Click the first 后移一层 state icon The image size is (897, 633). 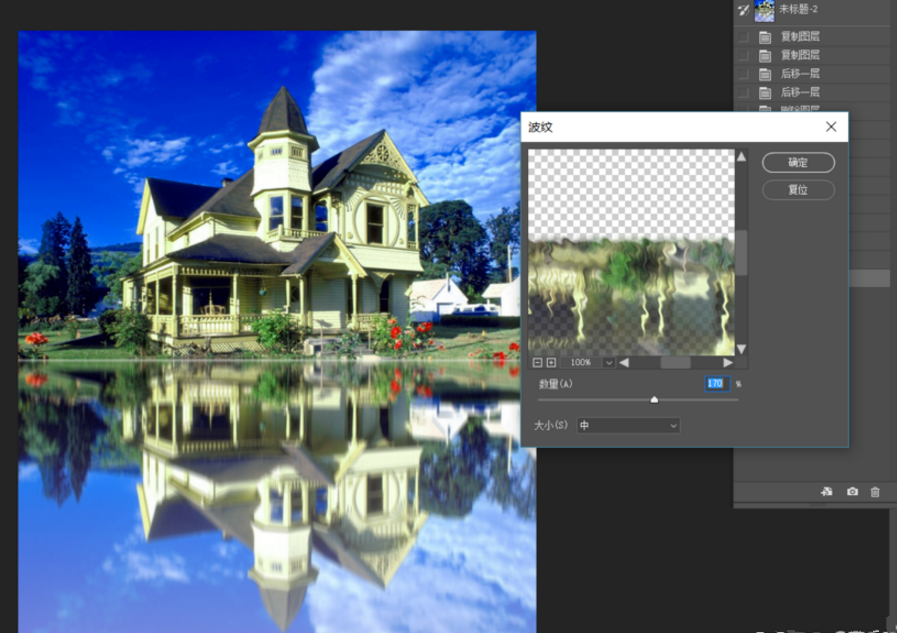[x=765, y=74]
